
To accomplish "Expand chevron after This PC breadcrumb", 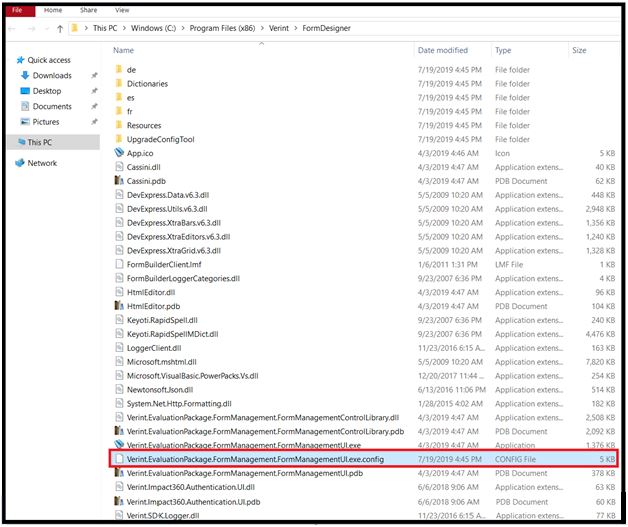I will 124,28.
